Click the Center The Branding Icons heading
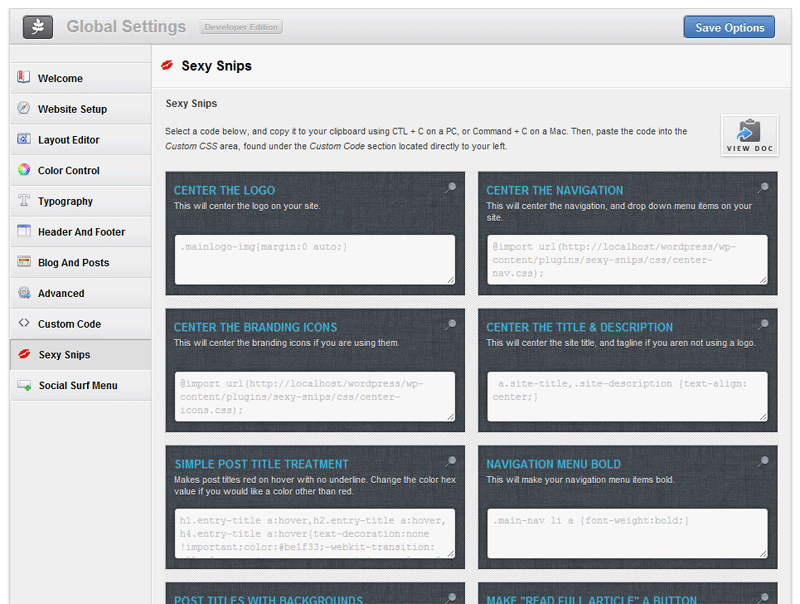The image size is (800, 604). point(256,327)
